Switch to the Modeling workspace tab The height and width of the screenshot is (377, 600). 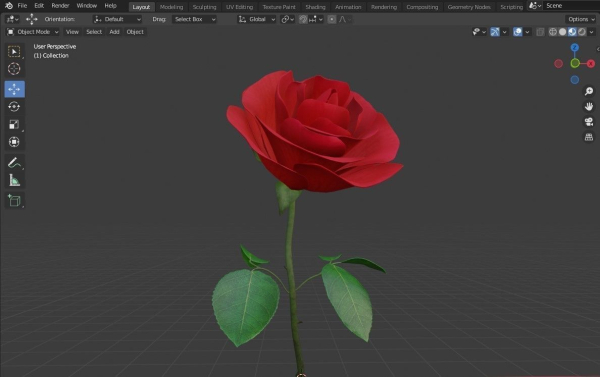point(171,7)
